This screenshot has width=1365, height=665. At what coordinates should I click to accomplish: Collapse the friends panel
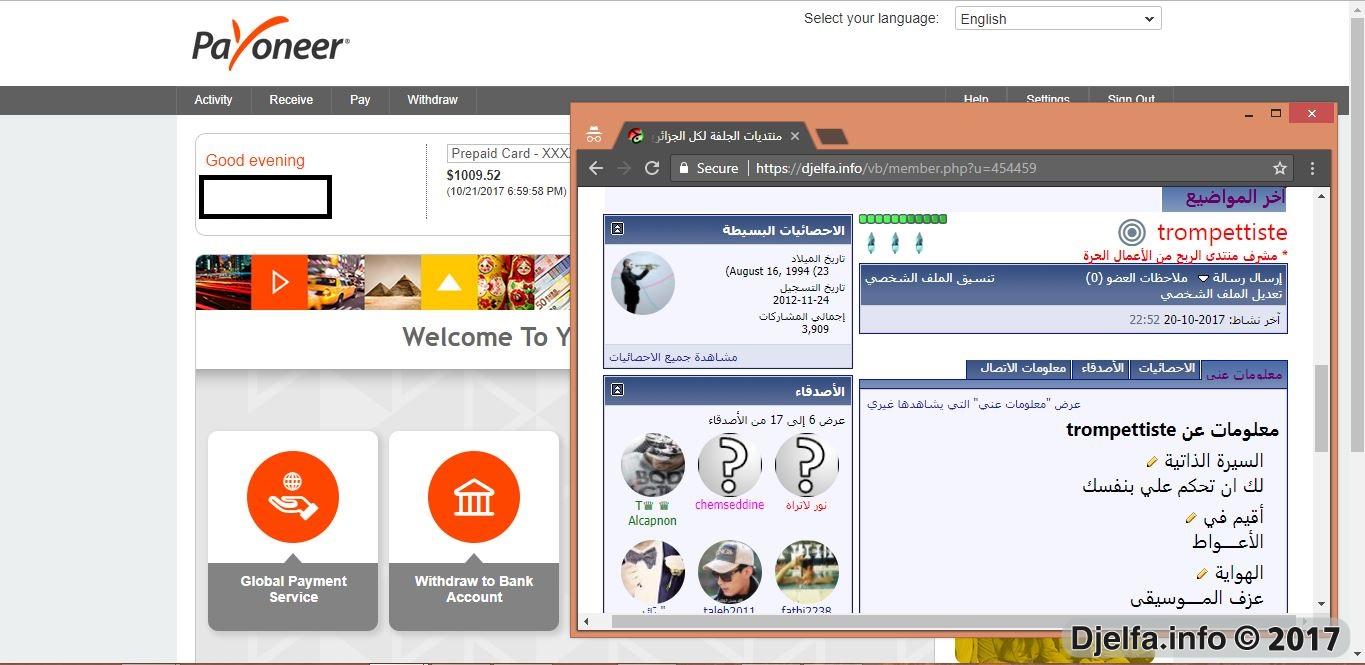617,389
